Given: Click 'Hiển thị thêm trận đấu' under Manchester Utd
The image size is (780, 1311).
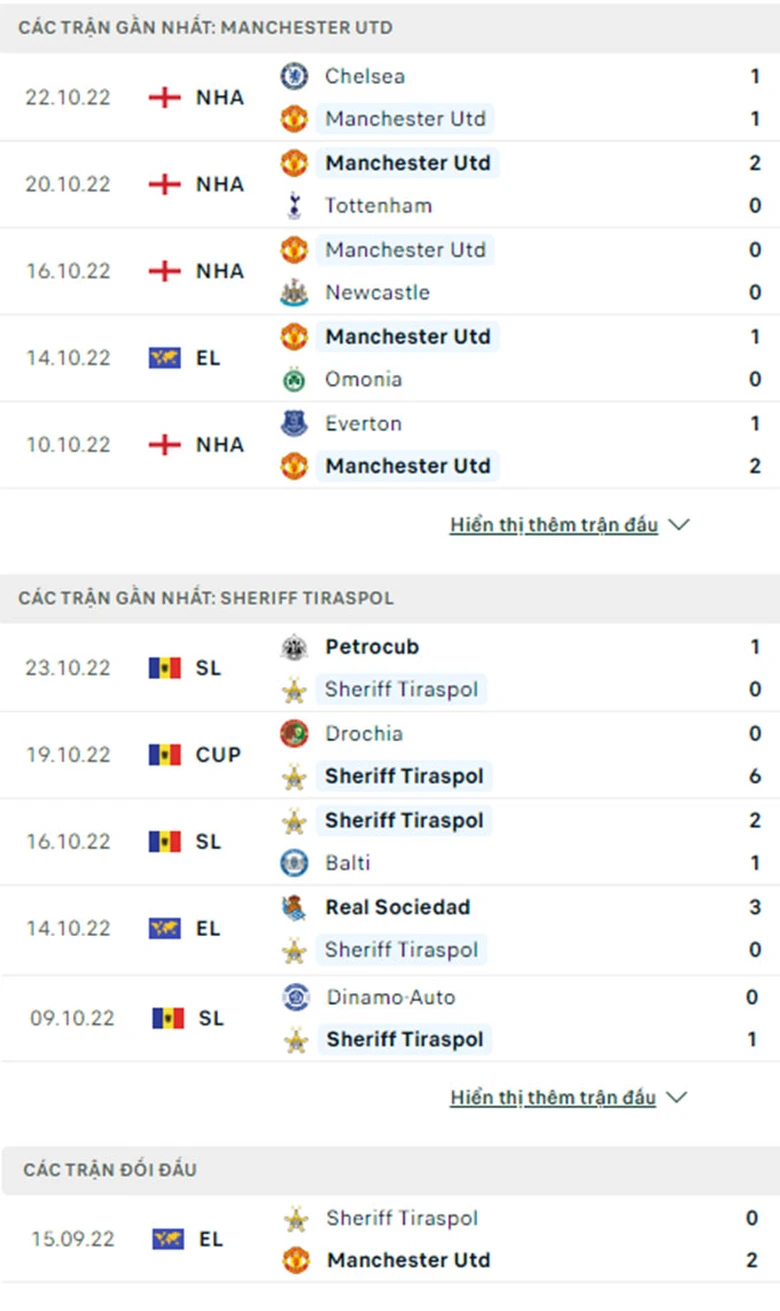Looking at the screenshot, I should click(554, 525).
